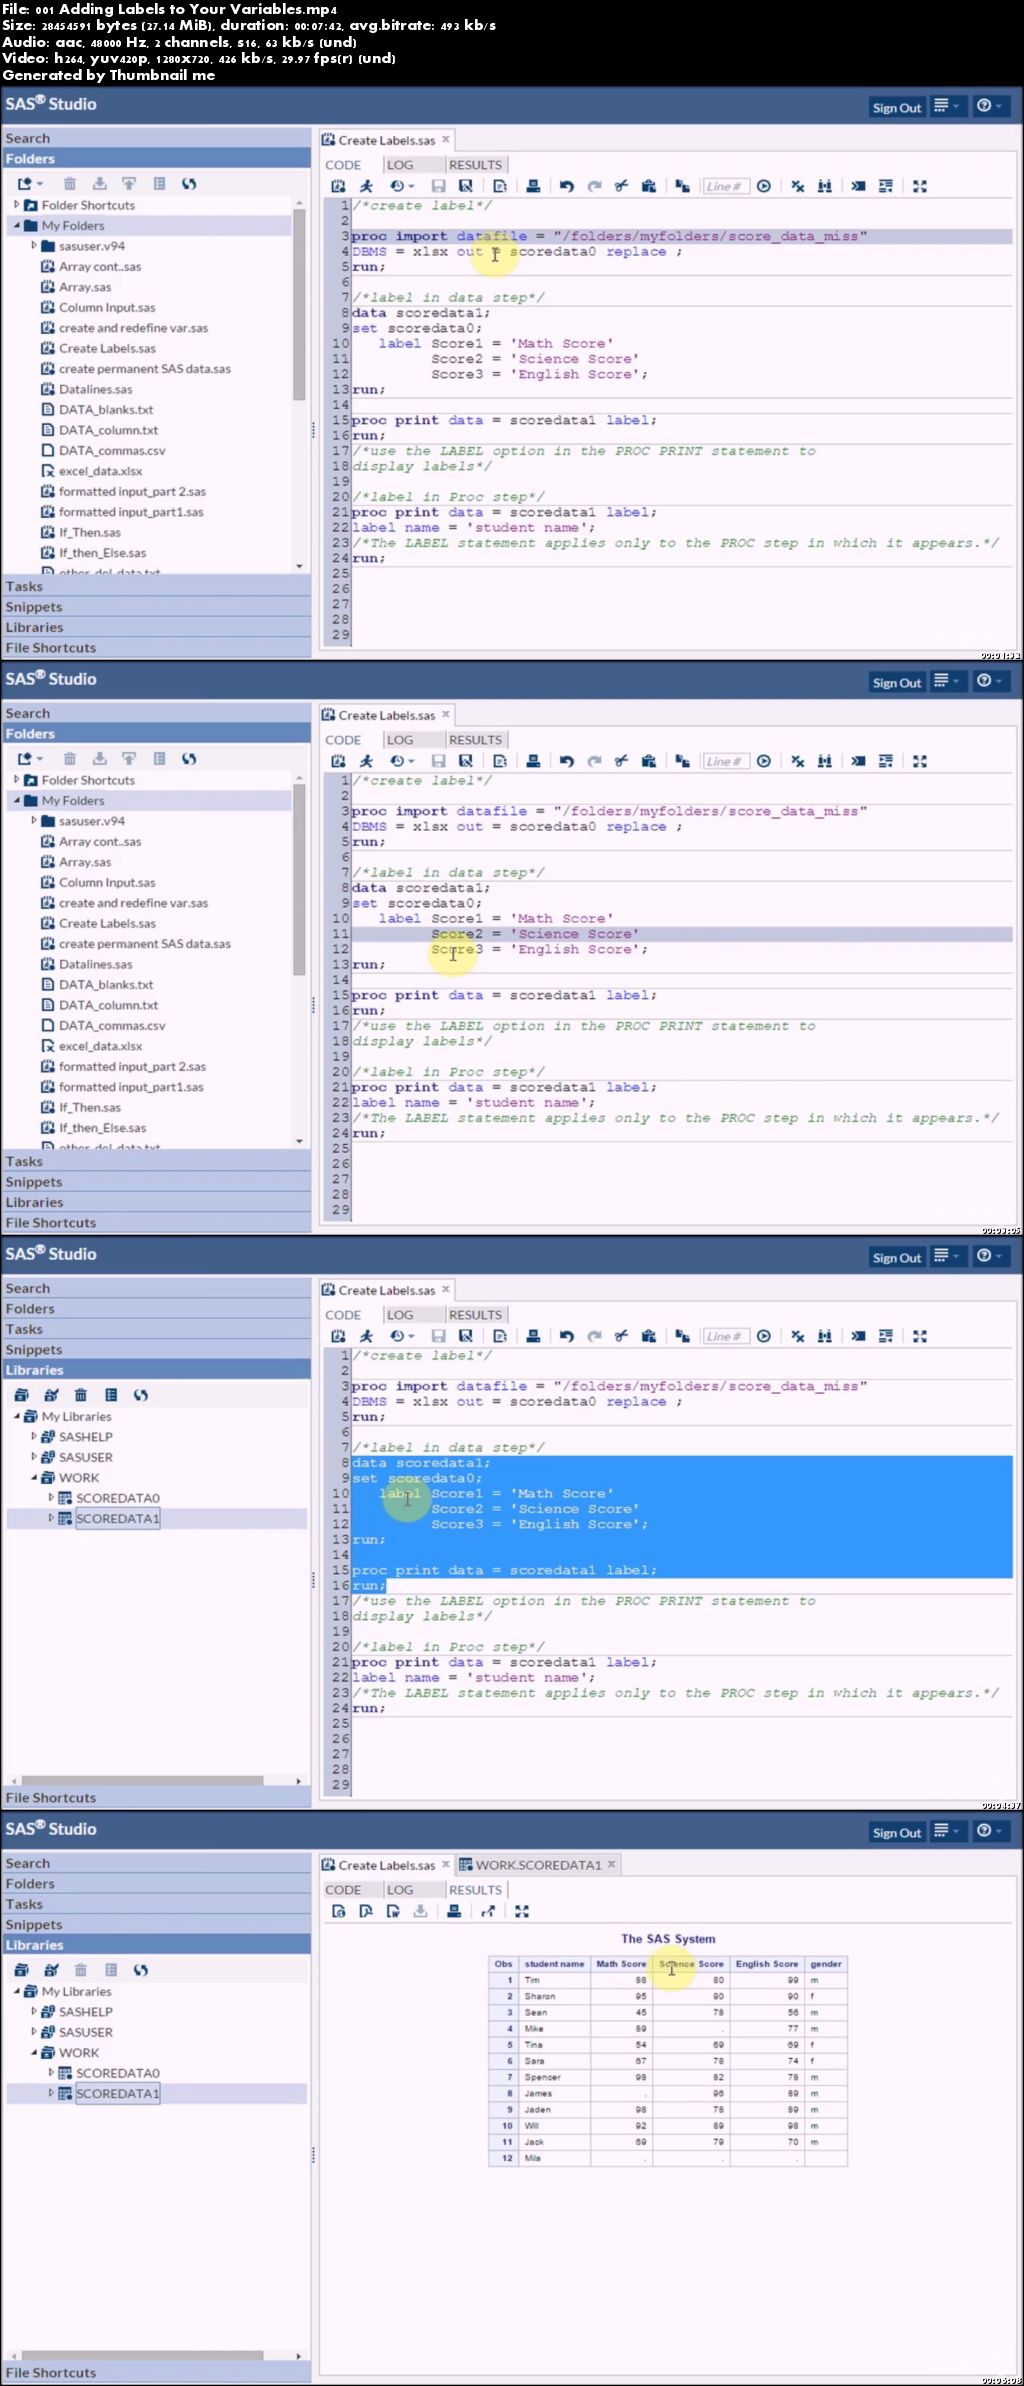Click Delete icon in the selected-code frame's Libraries toolbar
Viewport: 1024px width, 2386px height.
tap(81, 1395)
